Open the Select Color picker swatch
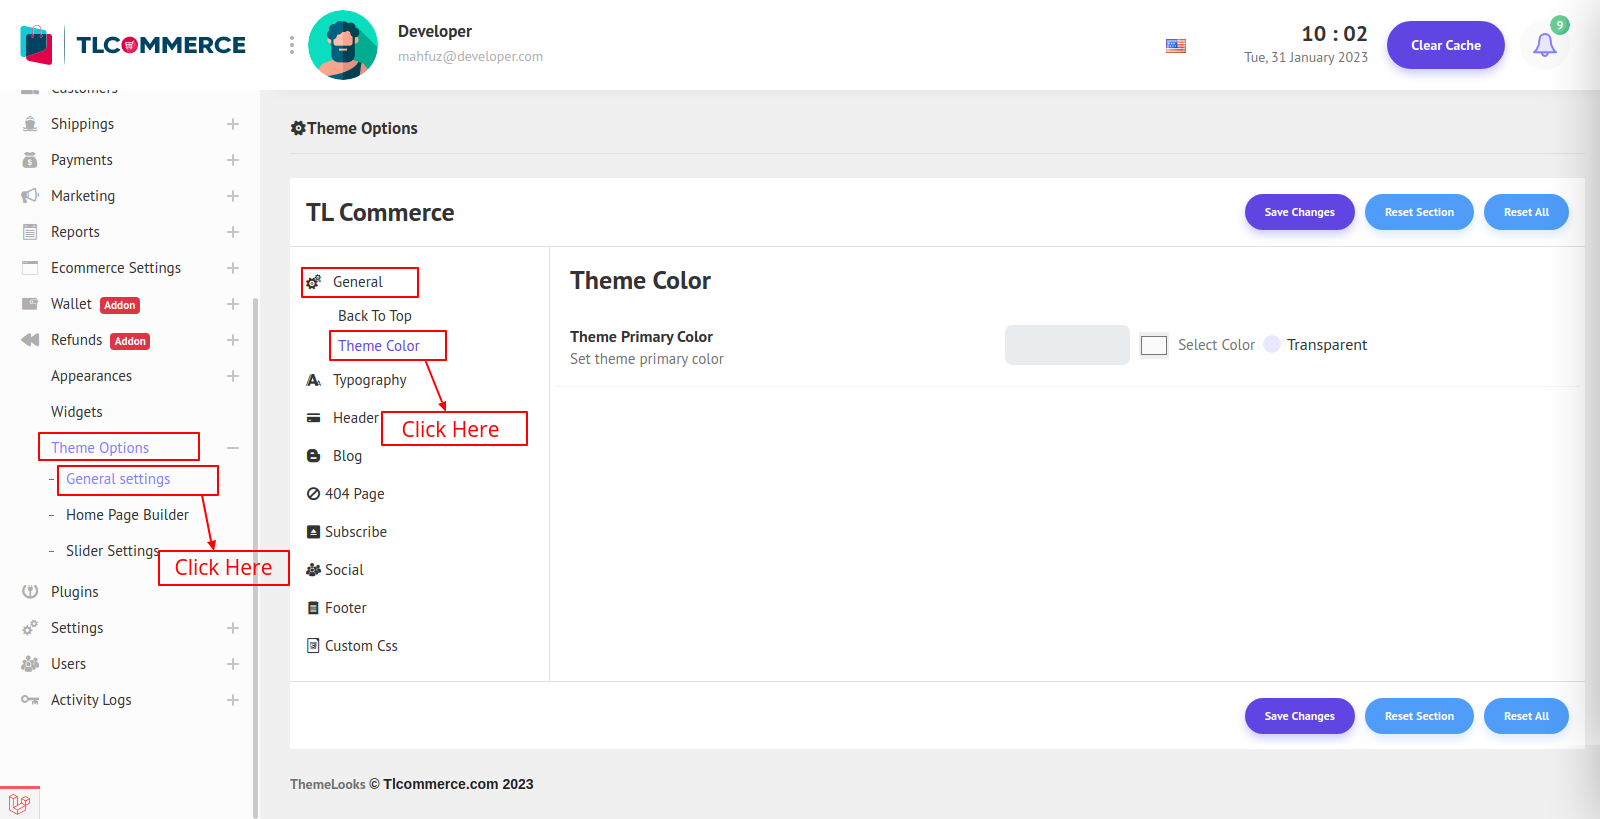This screenshot has width=1600, height=819. click(x=1154, y=345)
